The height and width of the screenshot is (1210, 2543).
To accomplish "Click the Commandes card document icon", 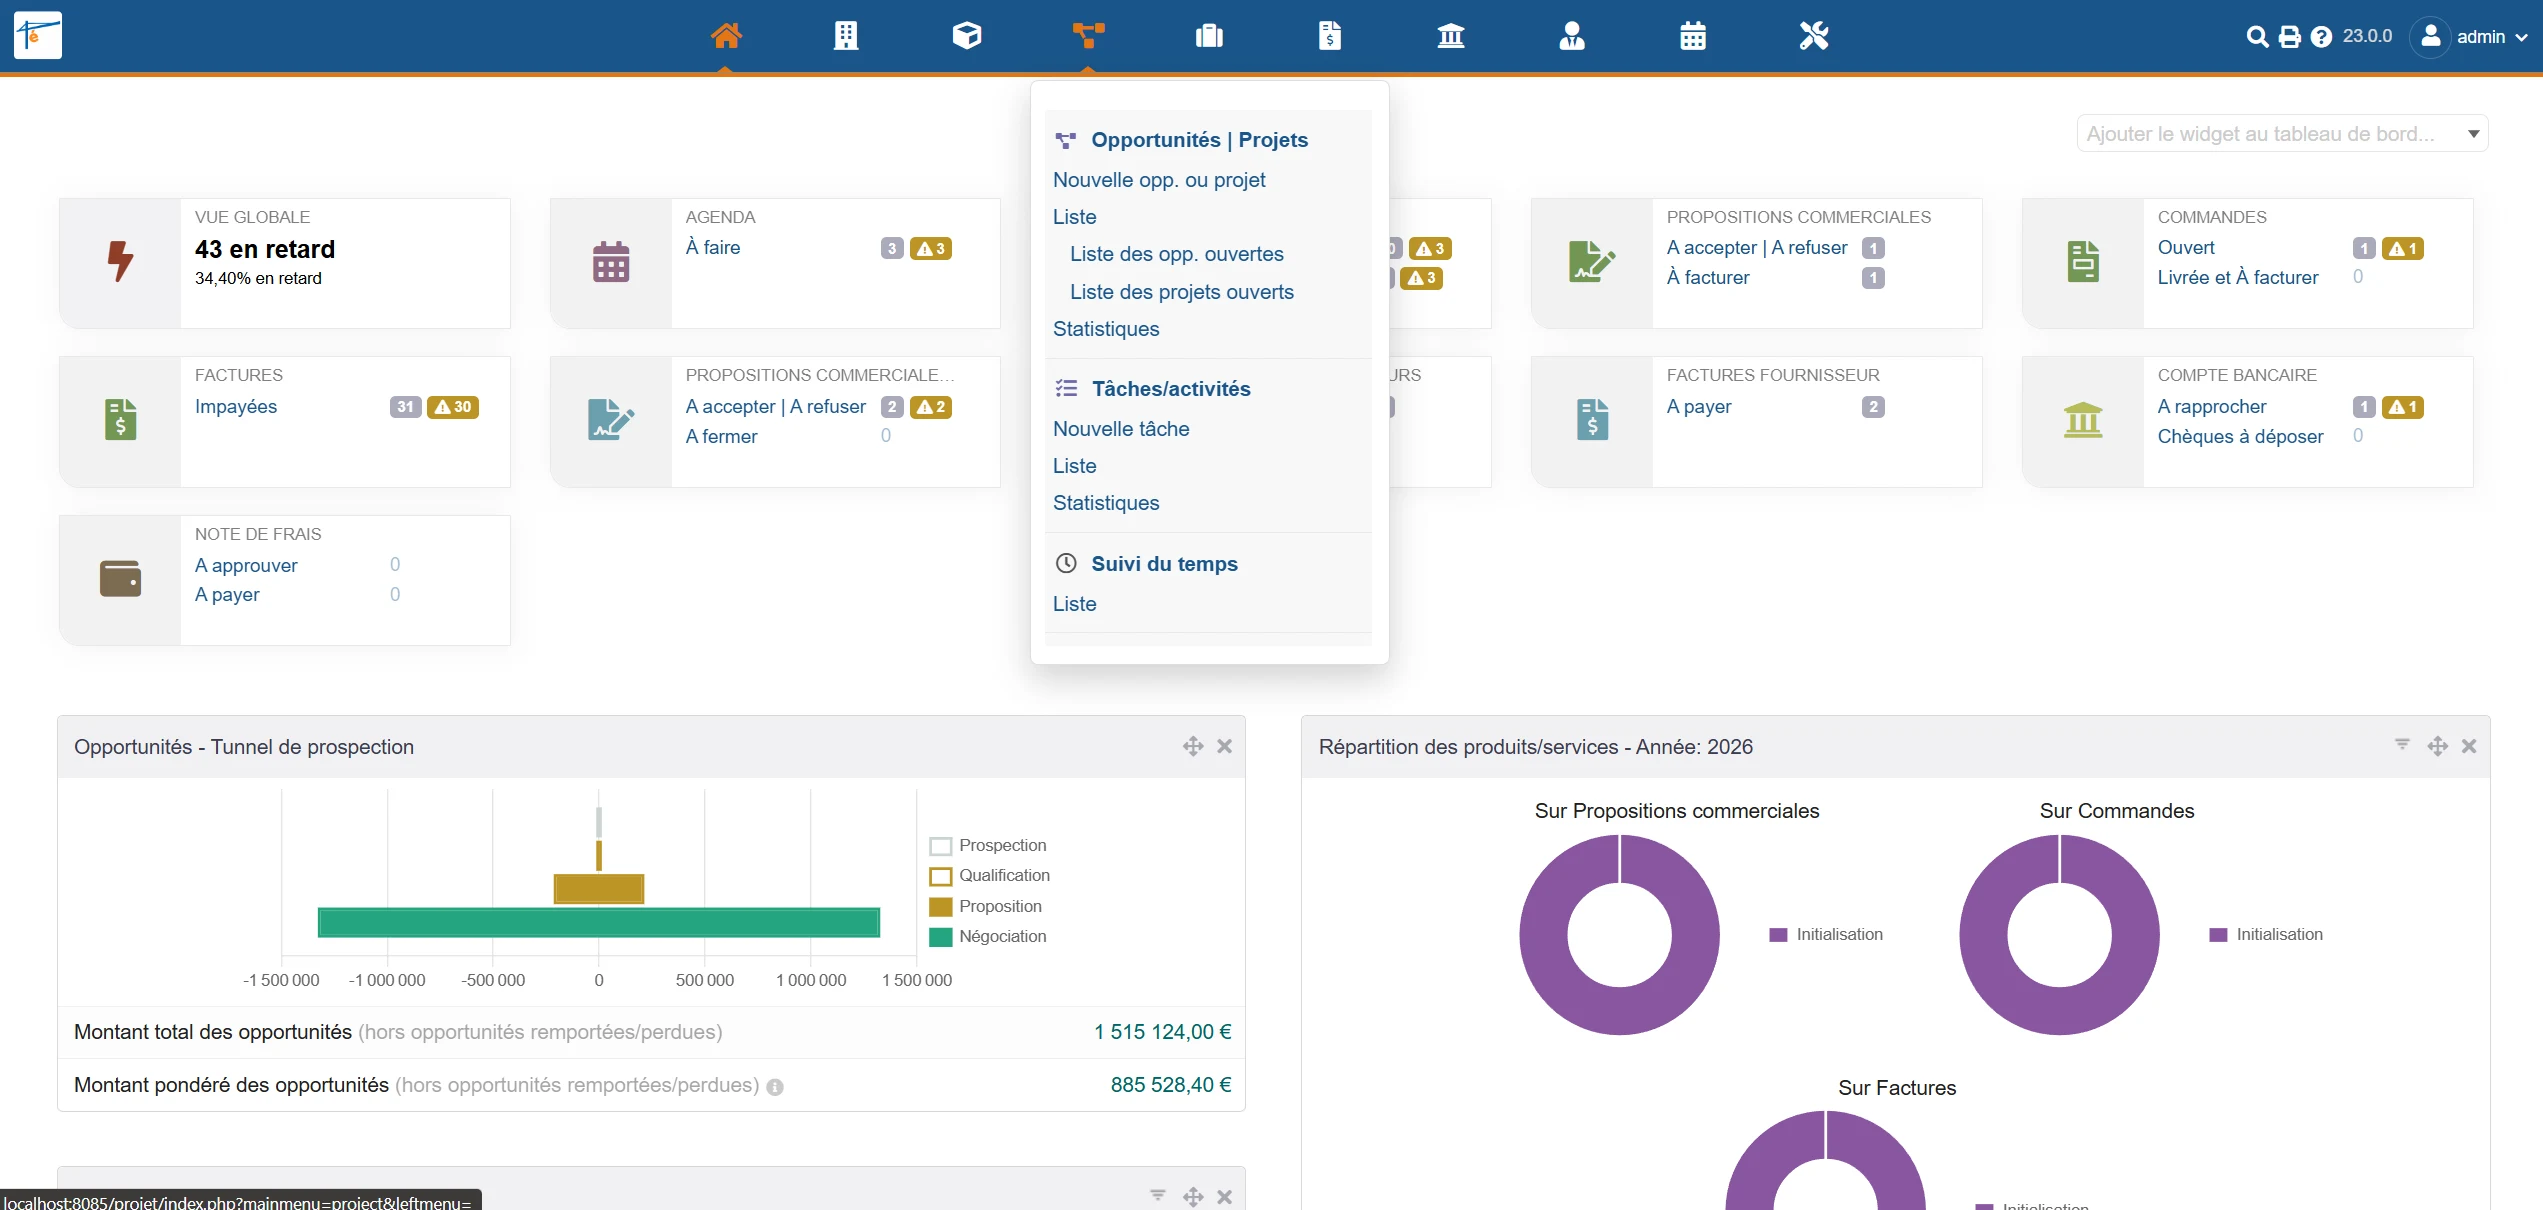I will coord(2083,262).
